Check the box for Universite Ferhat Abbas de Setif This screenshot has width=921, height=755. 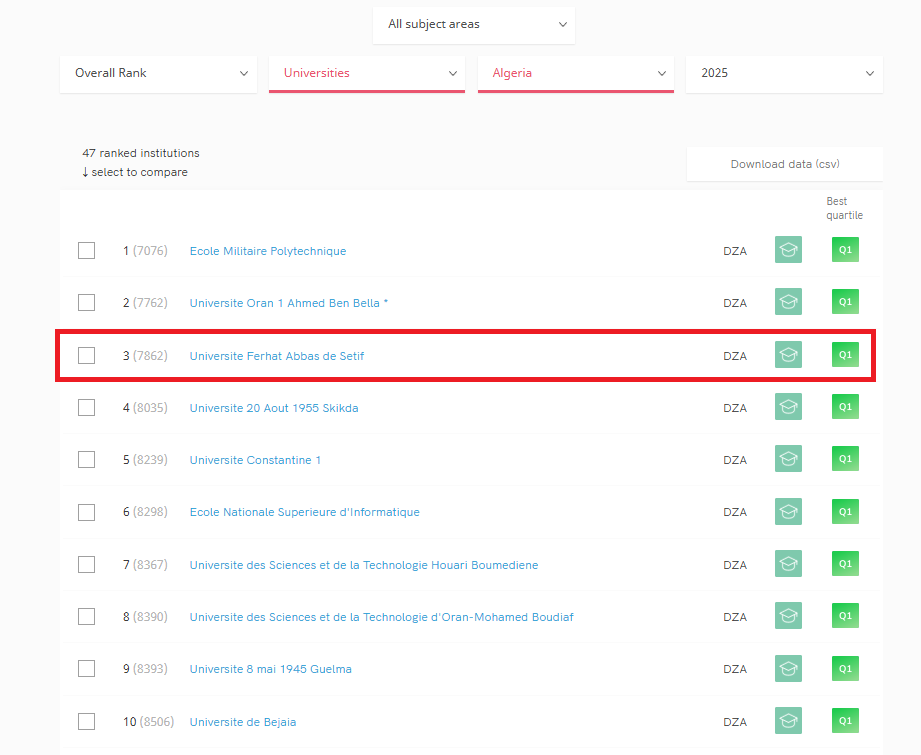(86, 355)
